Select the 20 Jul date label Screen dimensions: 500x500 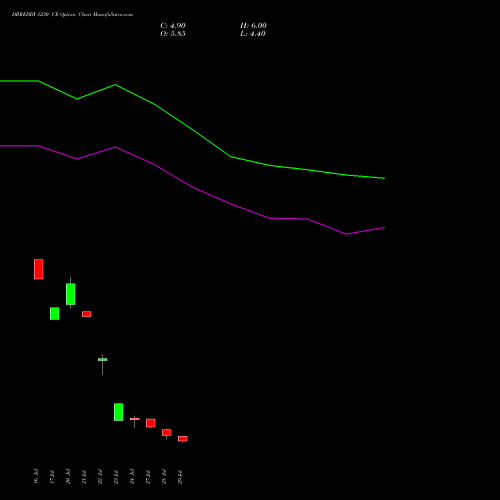68,476
